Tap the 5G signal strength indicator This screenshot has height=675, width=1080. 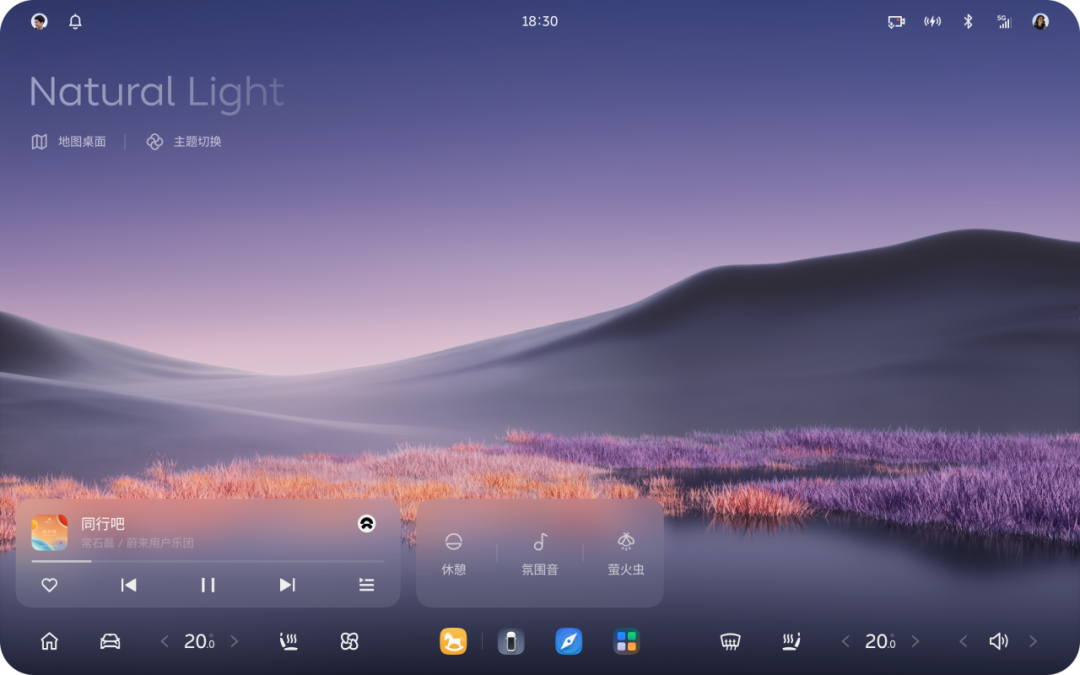click(1004, 21)
